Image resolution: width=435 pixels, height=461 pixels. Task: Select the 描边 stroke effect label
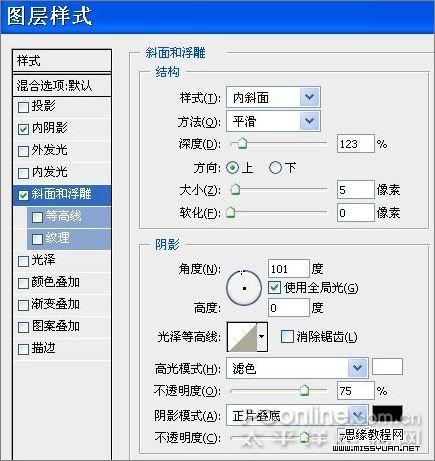click(x=43, y=348)
